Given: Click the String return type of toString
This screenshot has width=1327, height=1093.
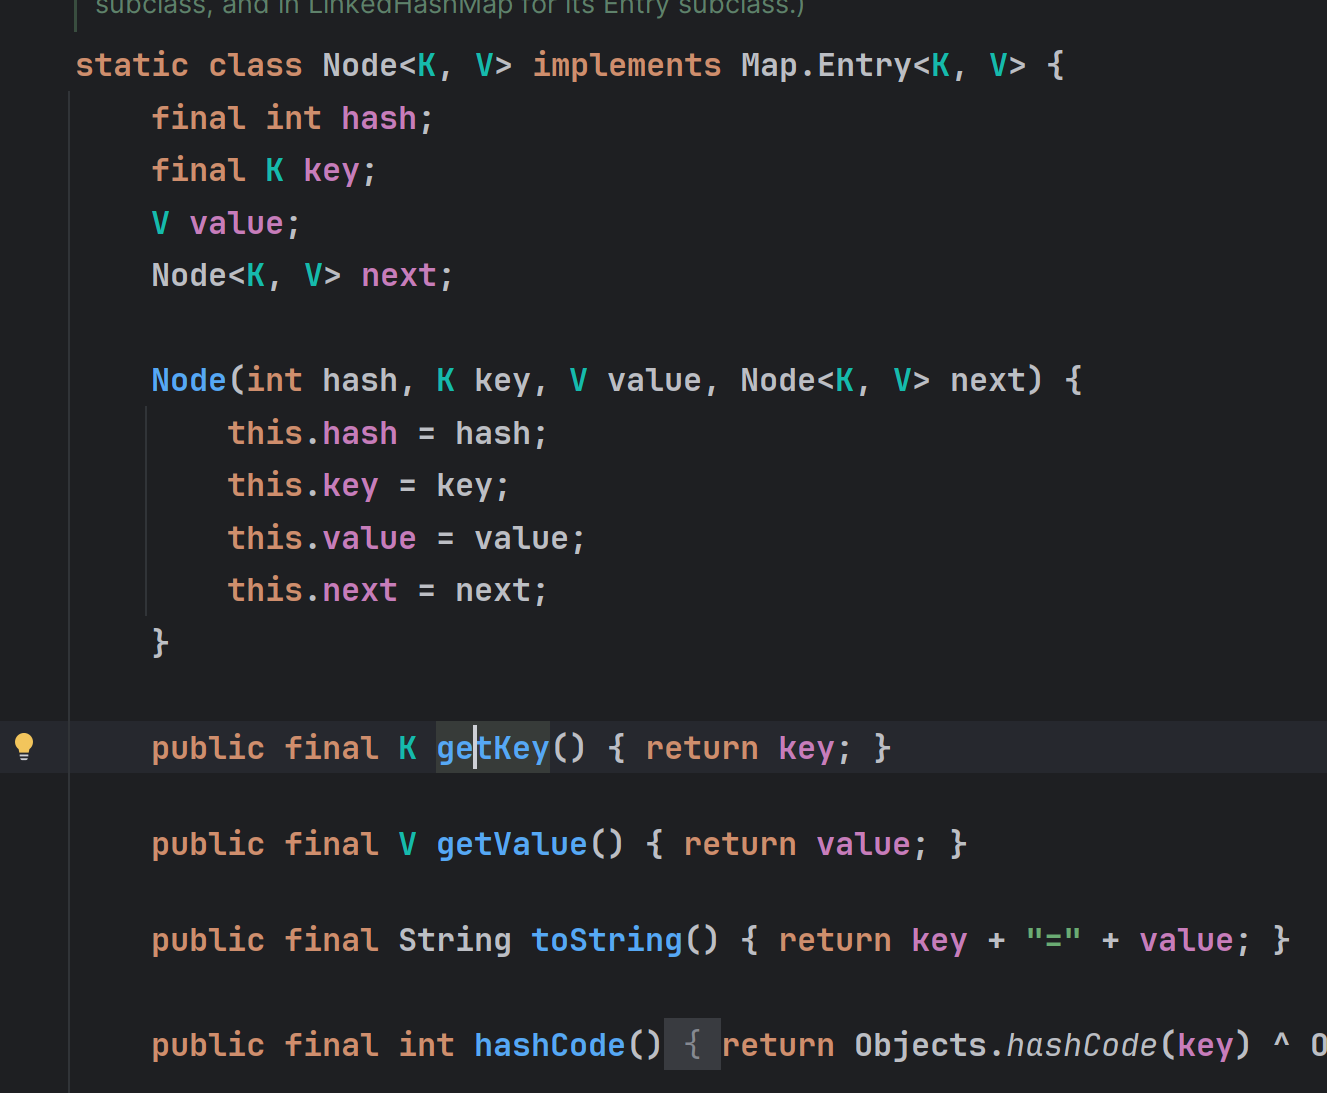Looking at the screenshot, I should click(x=455, y=940).
